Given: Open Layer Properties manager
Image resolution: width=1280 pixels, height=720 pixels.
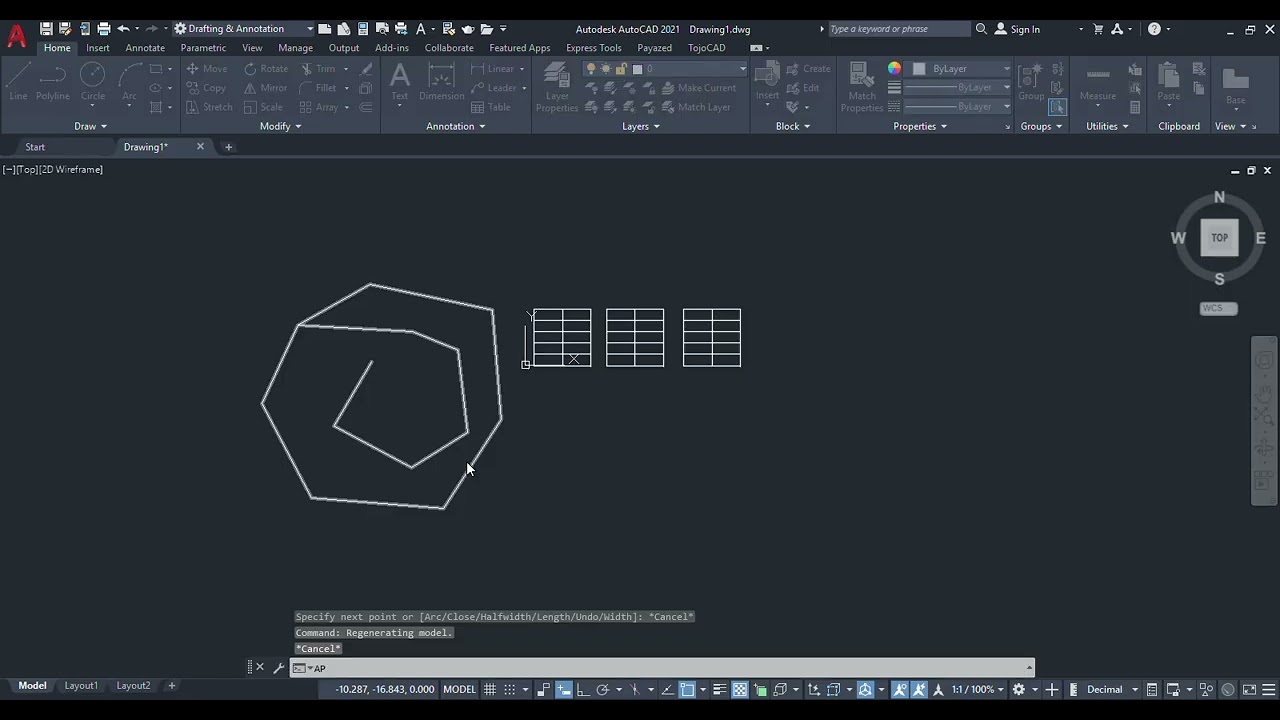Looking at the screenshot, I should coord(557,86).
